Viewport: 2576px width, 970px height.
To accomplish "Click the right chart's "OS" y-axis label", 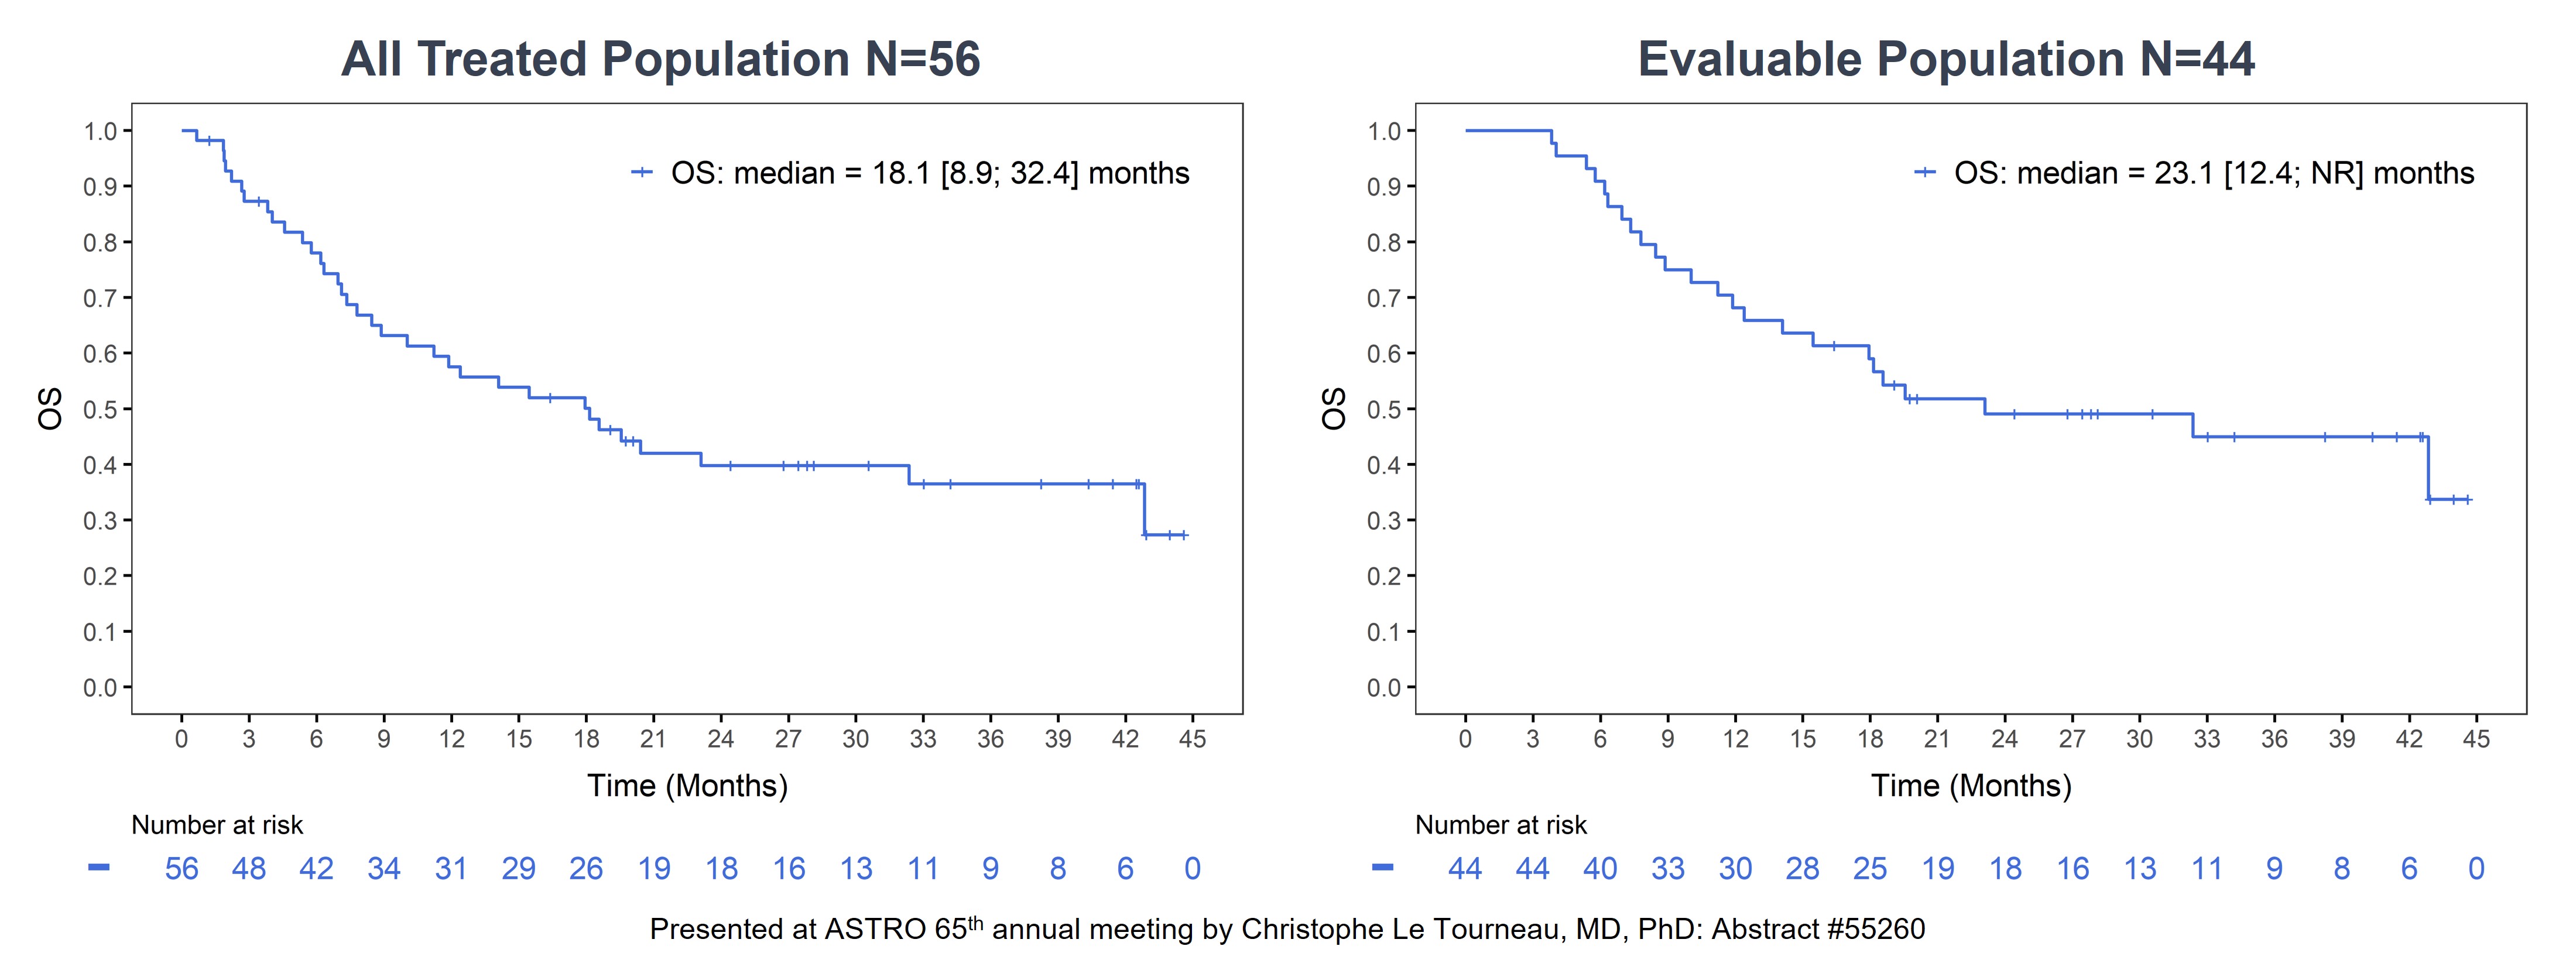I will point(1334,409).
